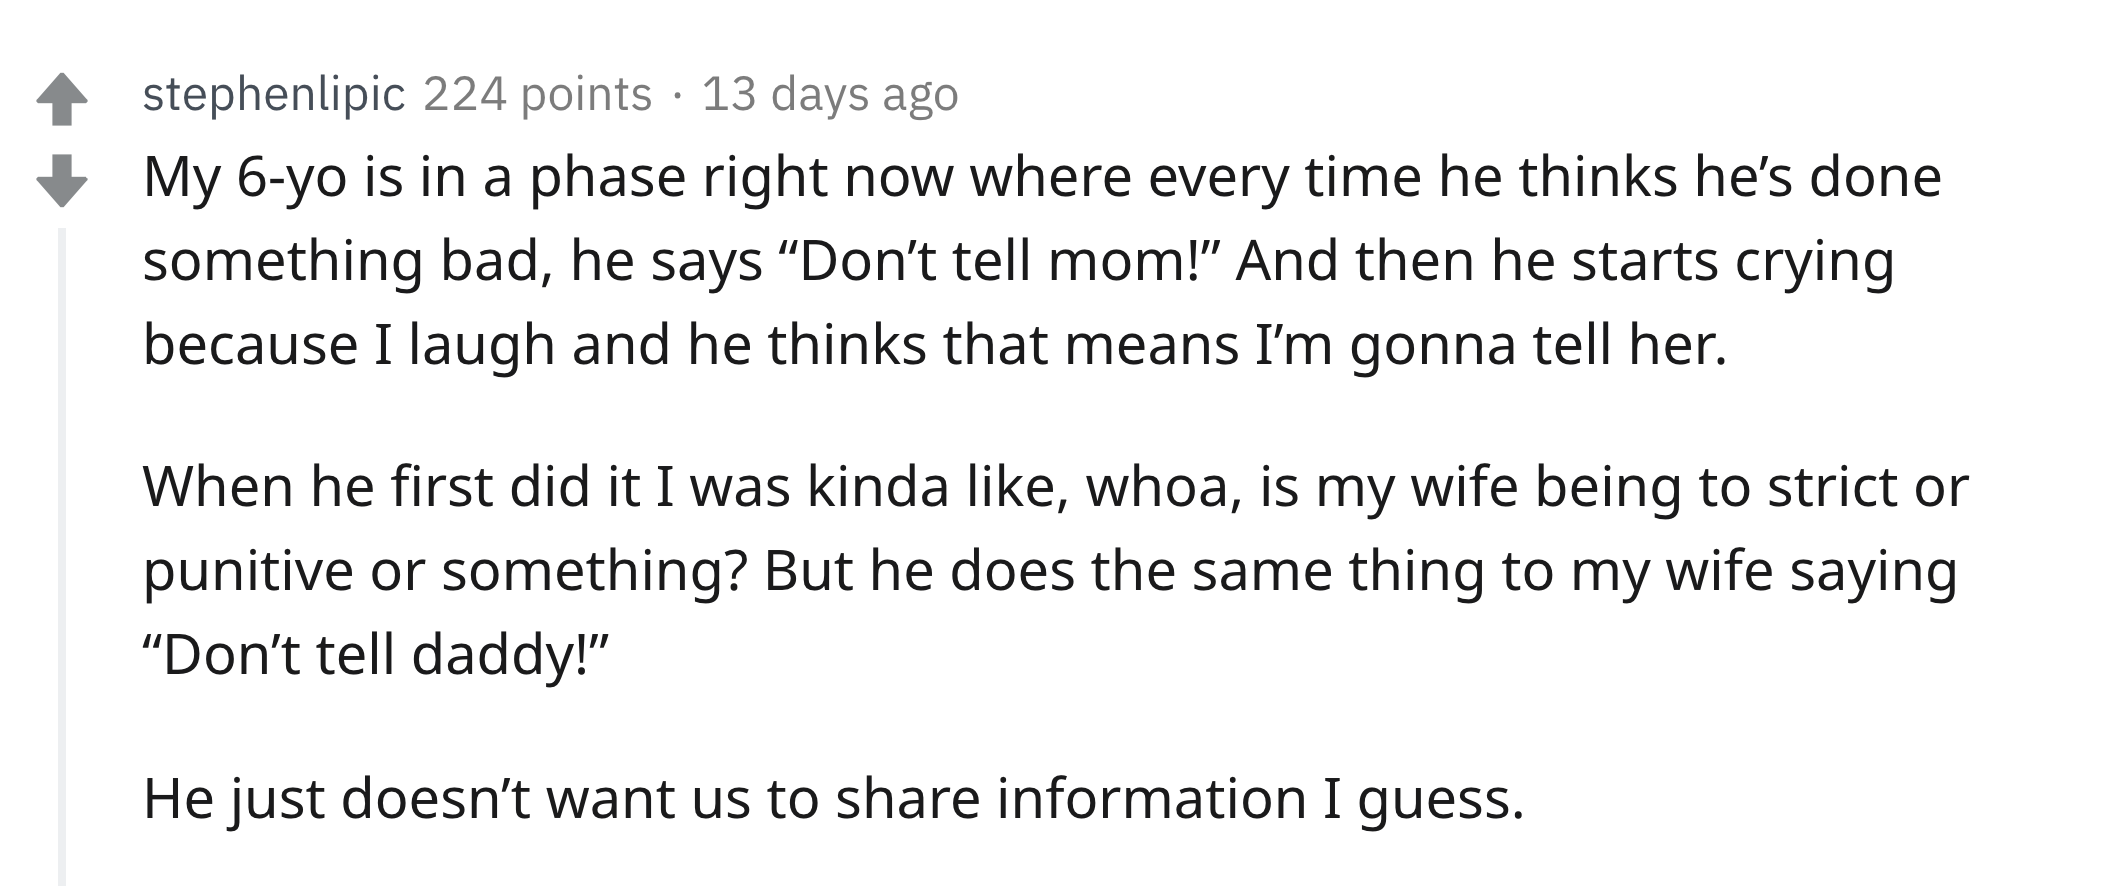Click the word "6-yo" in first line
The width and height of the screenshot is (2104, 886).
(x=292, y=179)
